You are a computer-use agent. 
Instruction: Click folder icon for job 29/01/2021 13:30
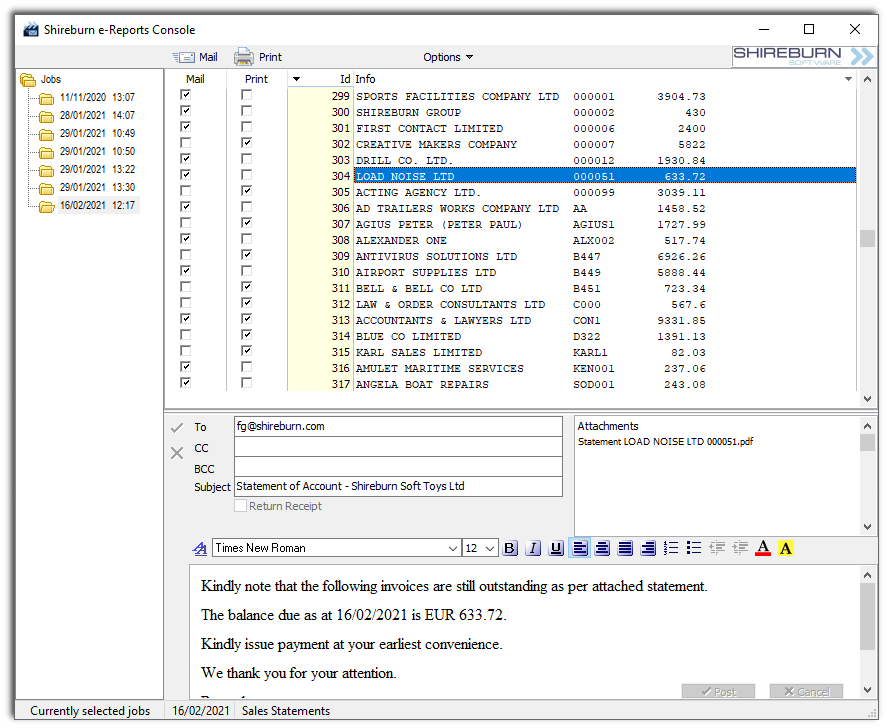[x=46, y=188]
